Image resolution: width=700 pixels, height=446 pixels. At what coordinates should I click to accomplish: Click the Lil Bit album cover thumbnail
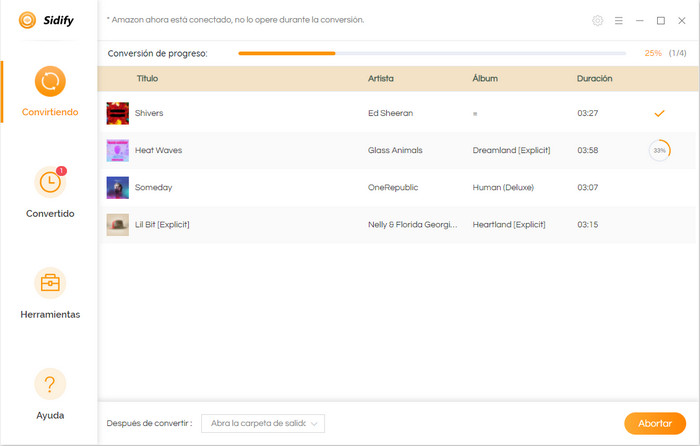[x=117, y=225]
